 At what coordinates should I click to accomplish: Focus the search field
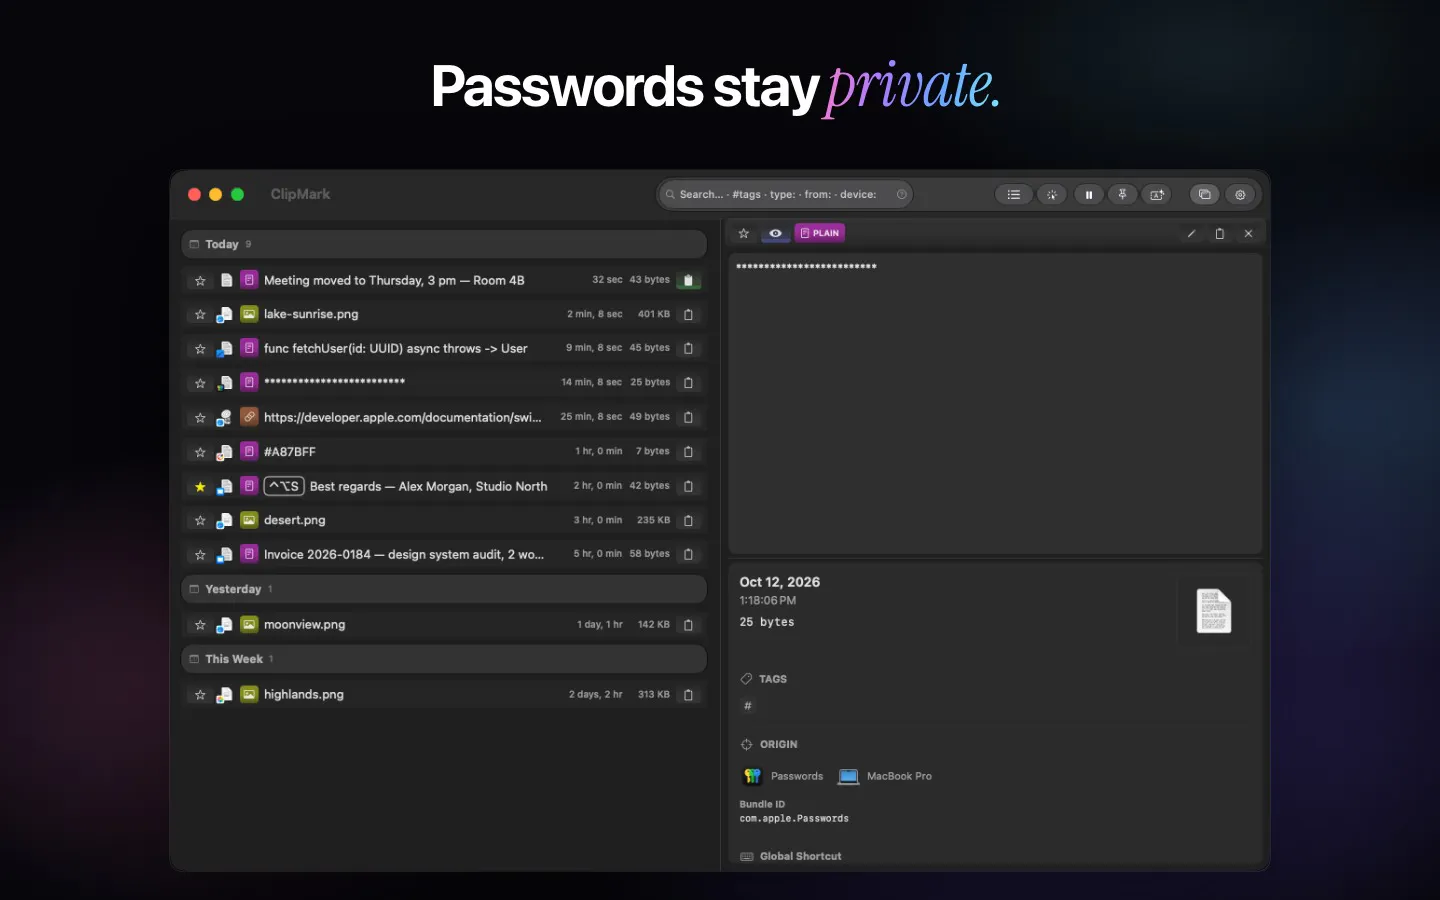click(785, 195)
